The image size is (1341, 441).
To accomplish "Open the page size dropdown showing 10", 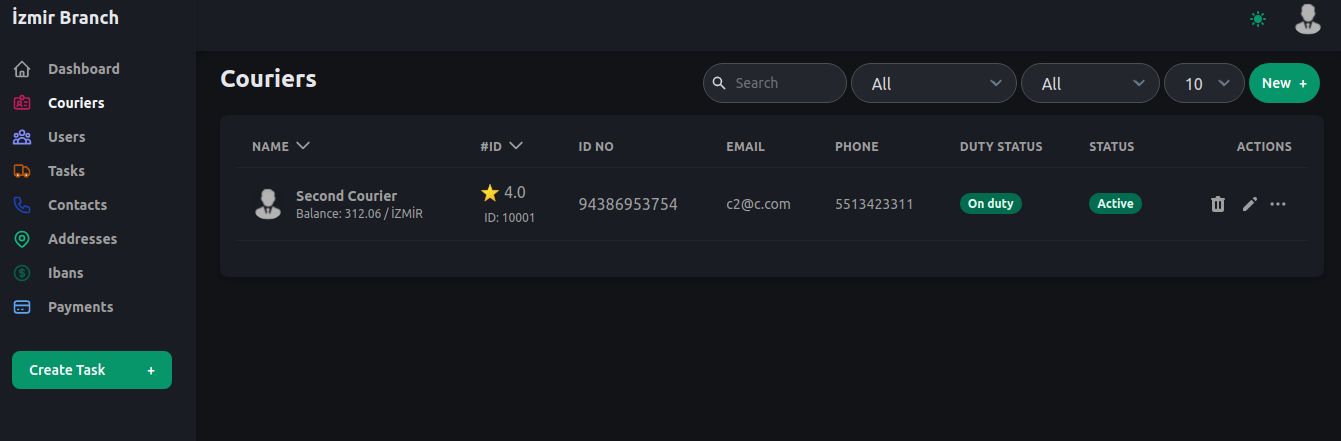I will (1204, 84).
